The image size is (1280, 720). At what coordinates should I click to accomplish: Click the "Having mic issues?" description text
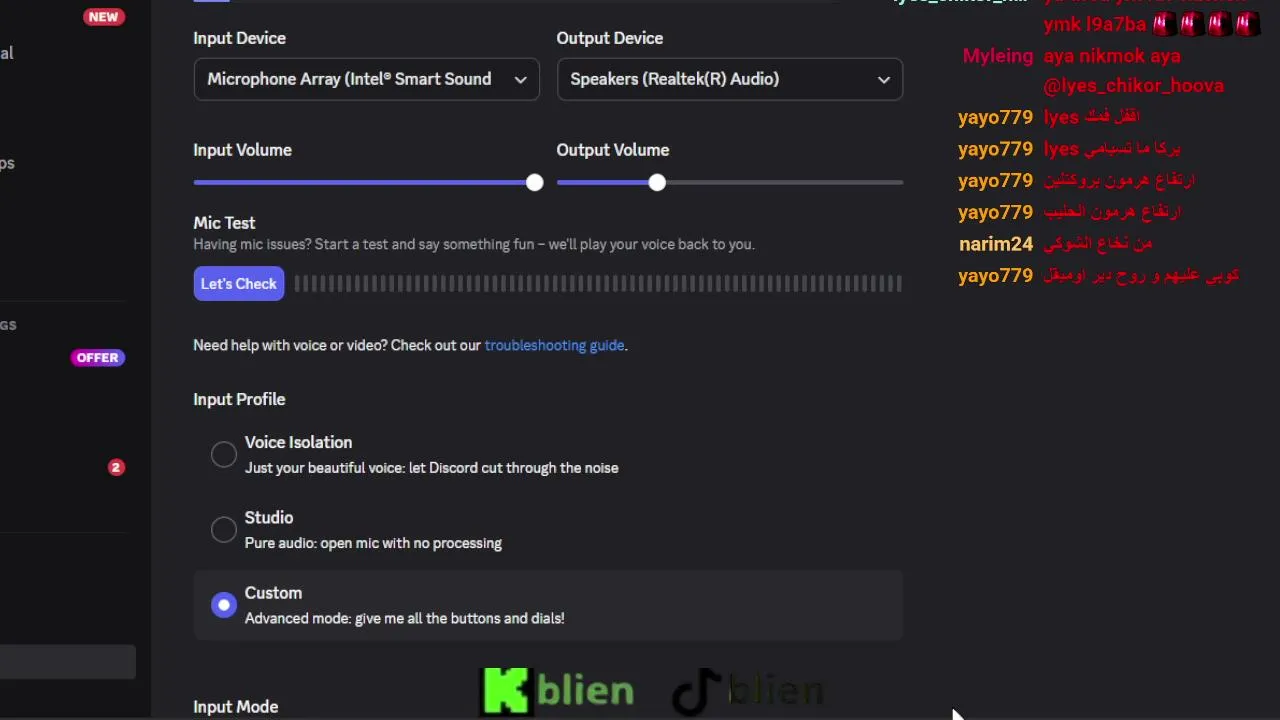pyautogui.click(x=474, y=244)
